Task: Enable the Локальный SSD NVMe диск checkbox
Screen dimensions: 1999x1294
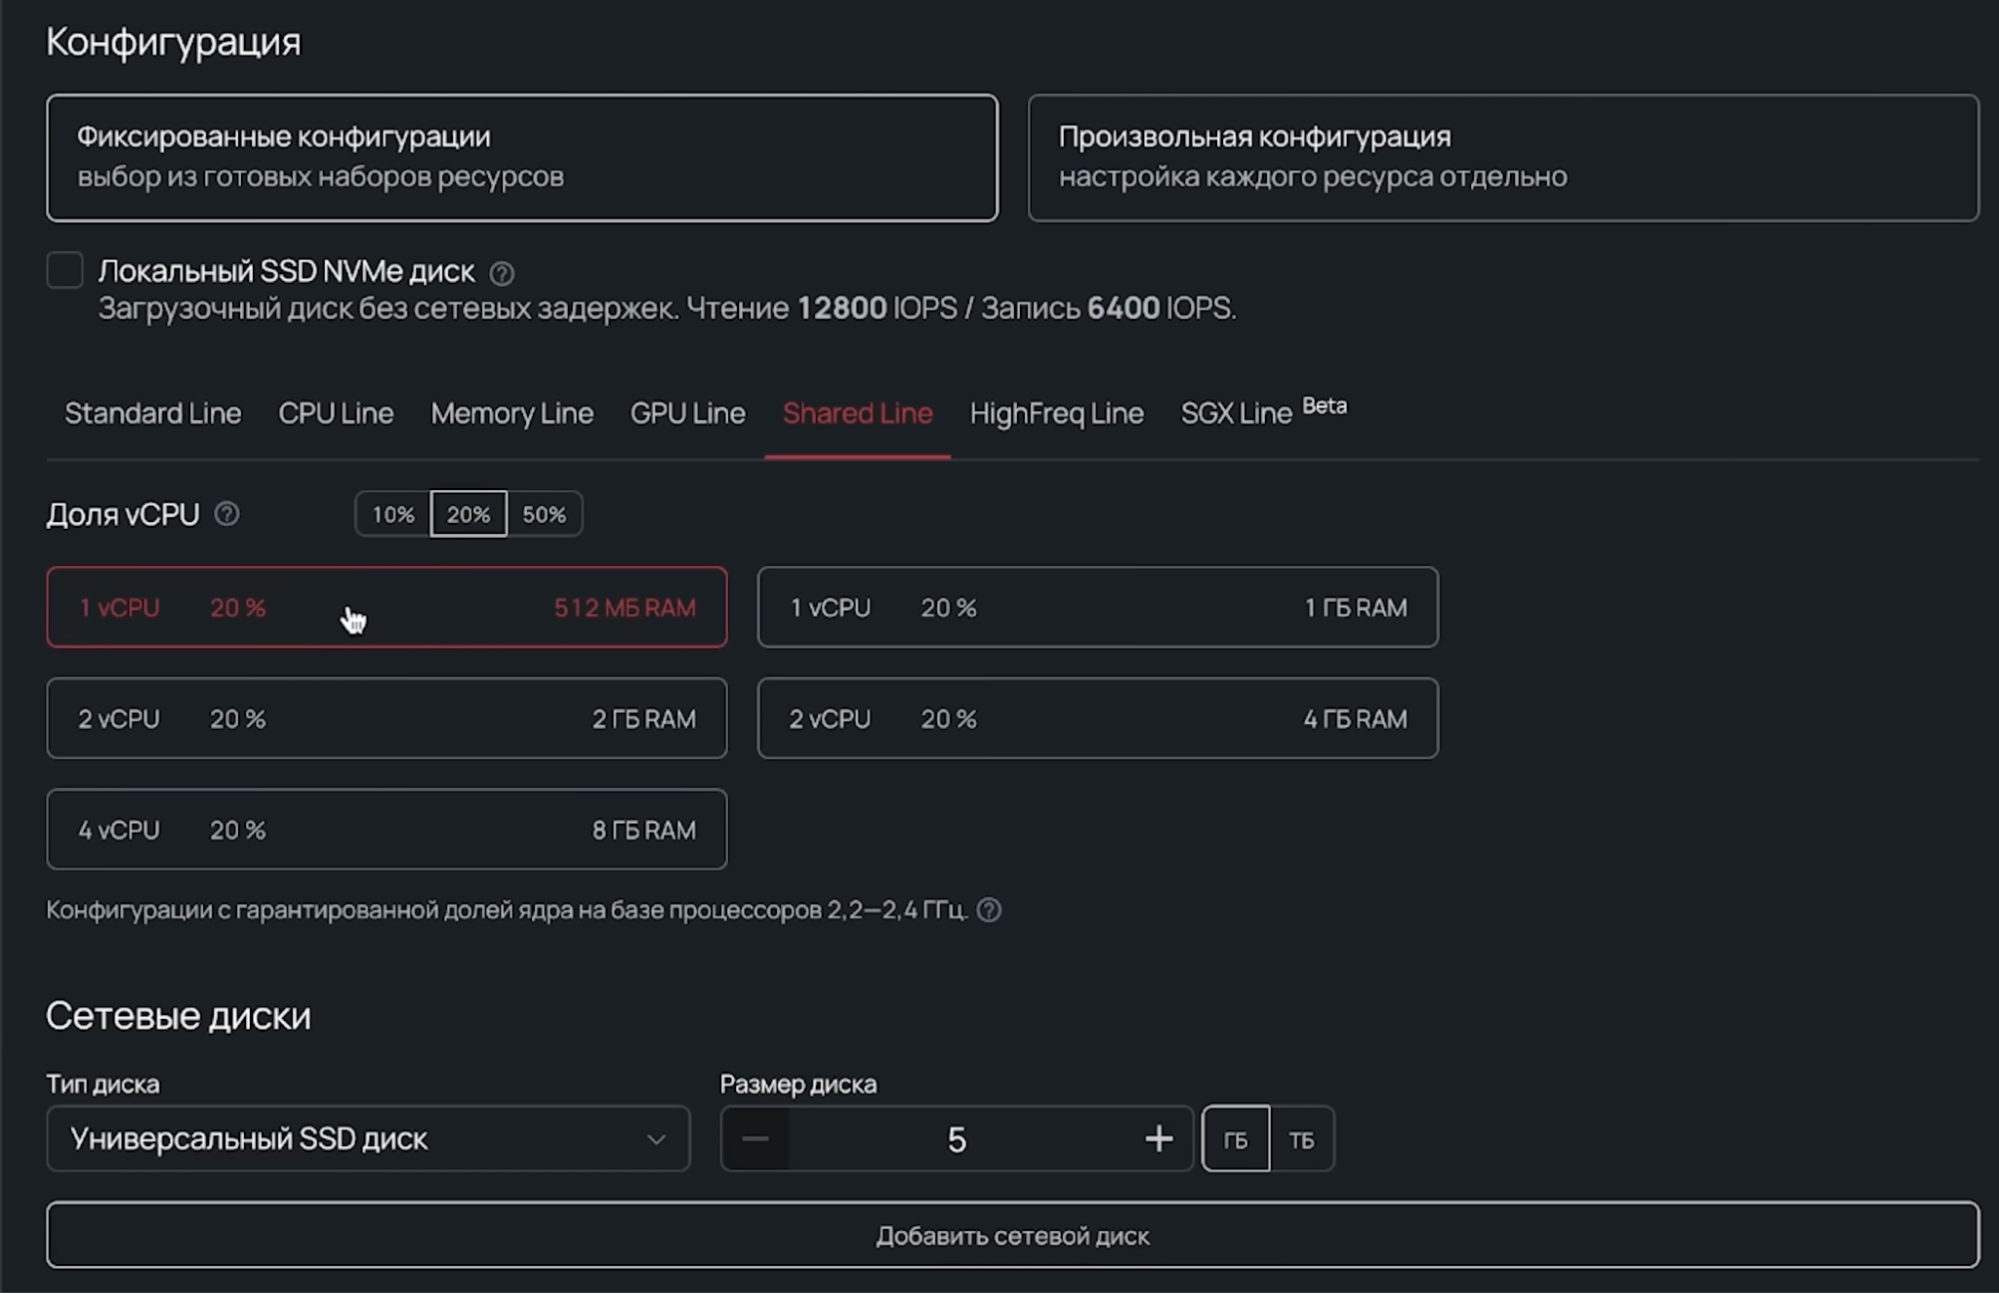Action: pos(65,271)
